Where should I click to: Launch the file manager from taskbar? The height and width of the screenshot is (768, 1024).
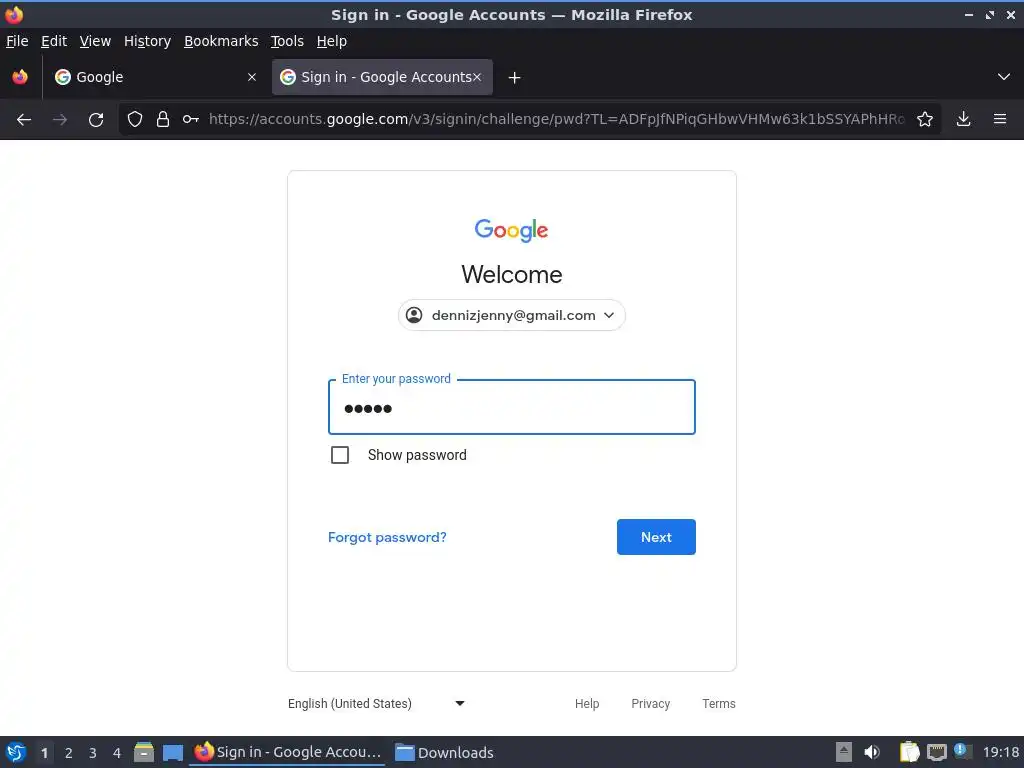[144, 752]
